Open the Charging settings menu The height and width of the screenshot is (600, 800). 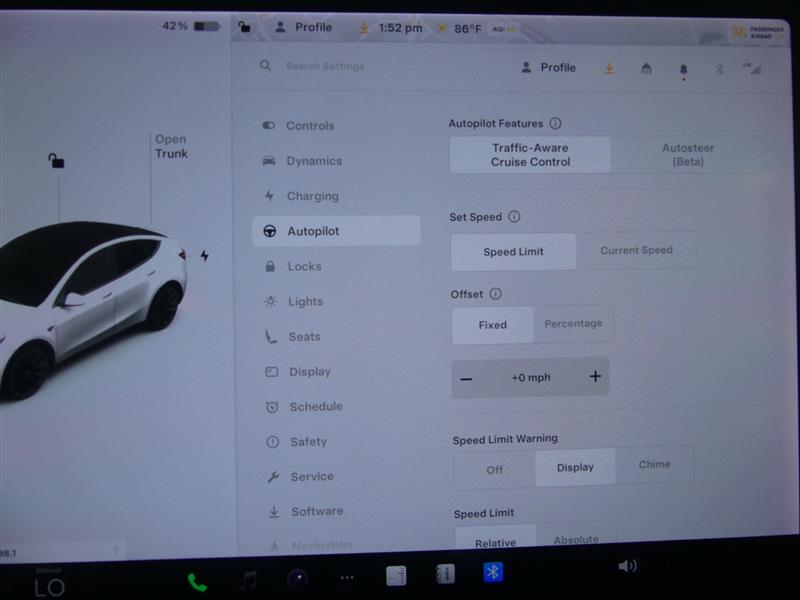[312, 196]
